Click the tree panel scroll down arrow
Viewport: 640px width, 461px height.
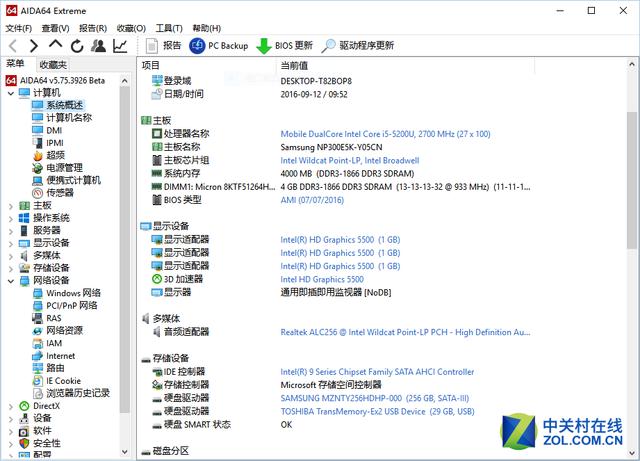click(125, 452)
